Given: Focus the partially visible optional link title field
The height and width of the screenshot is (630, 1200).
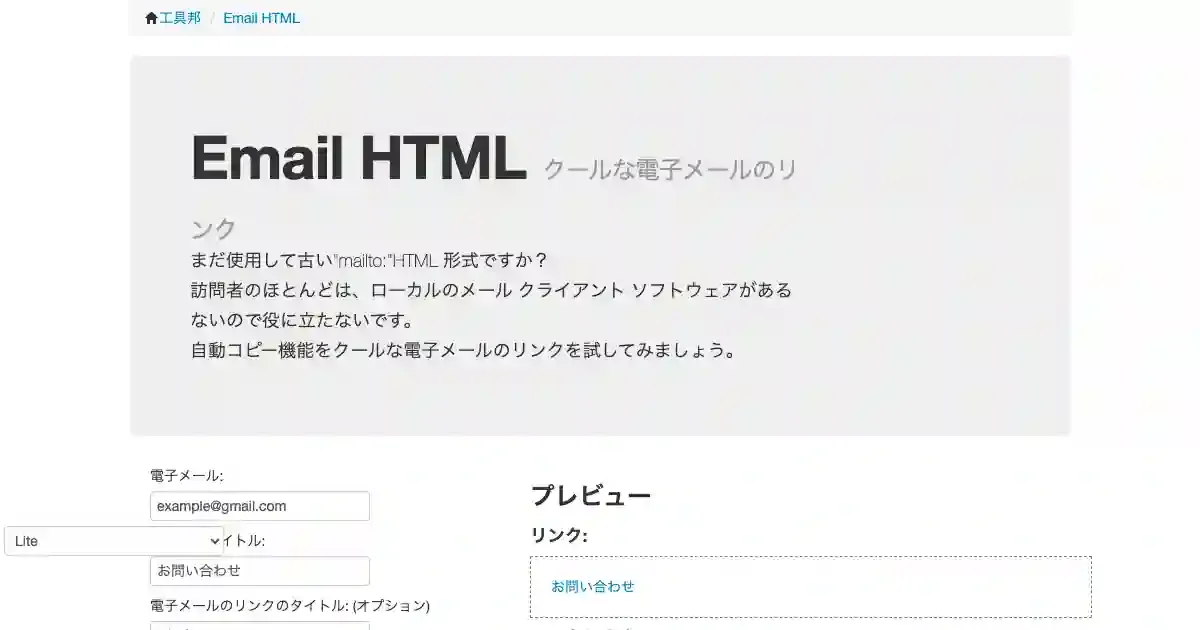Looking at the screenshot, I should click(x=260, y=626).
